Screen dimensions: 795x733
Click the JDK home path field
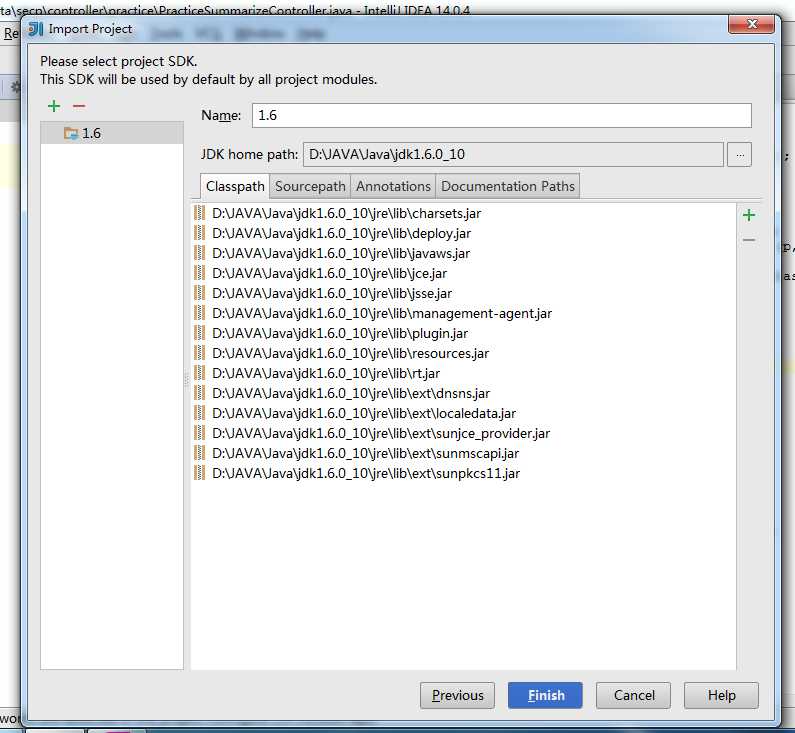point(513,154)
